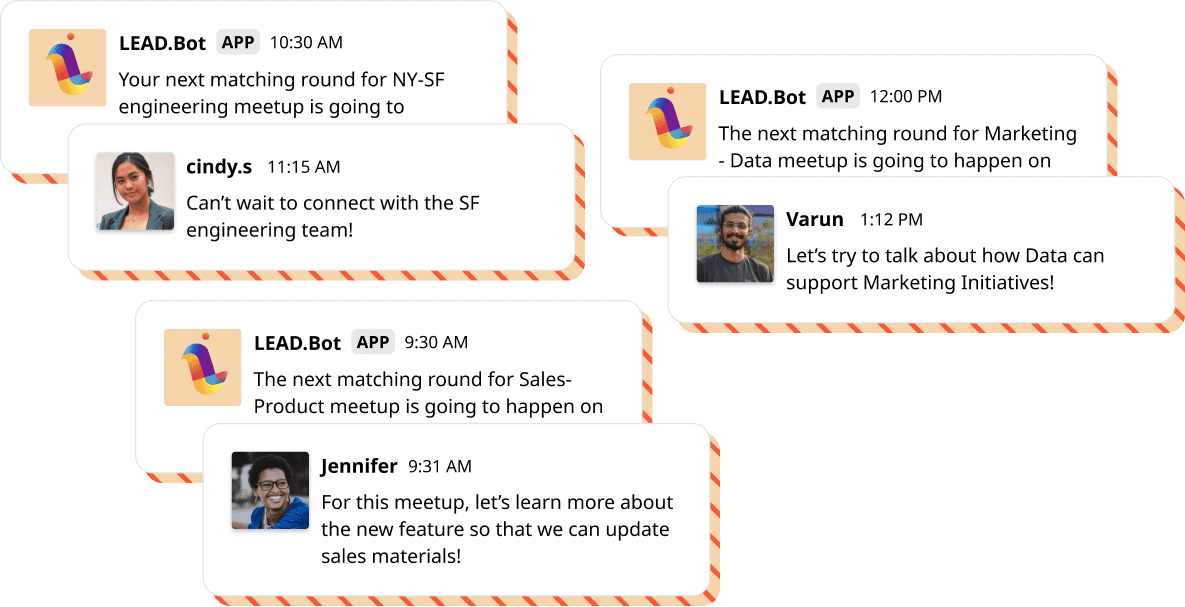
Task: Open Jennifer's profile photo
Action: 270,490
